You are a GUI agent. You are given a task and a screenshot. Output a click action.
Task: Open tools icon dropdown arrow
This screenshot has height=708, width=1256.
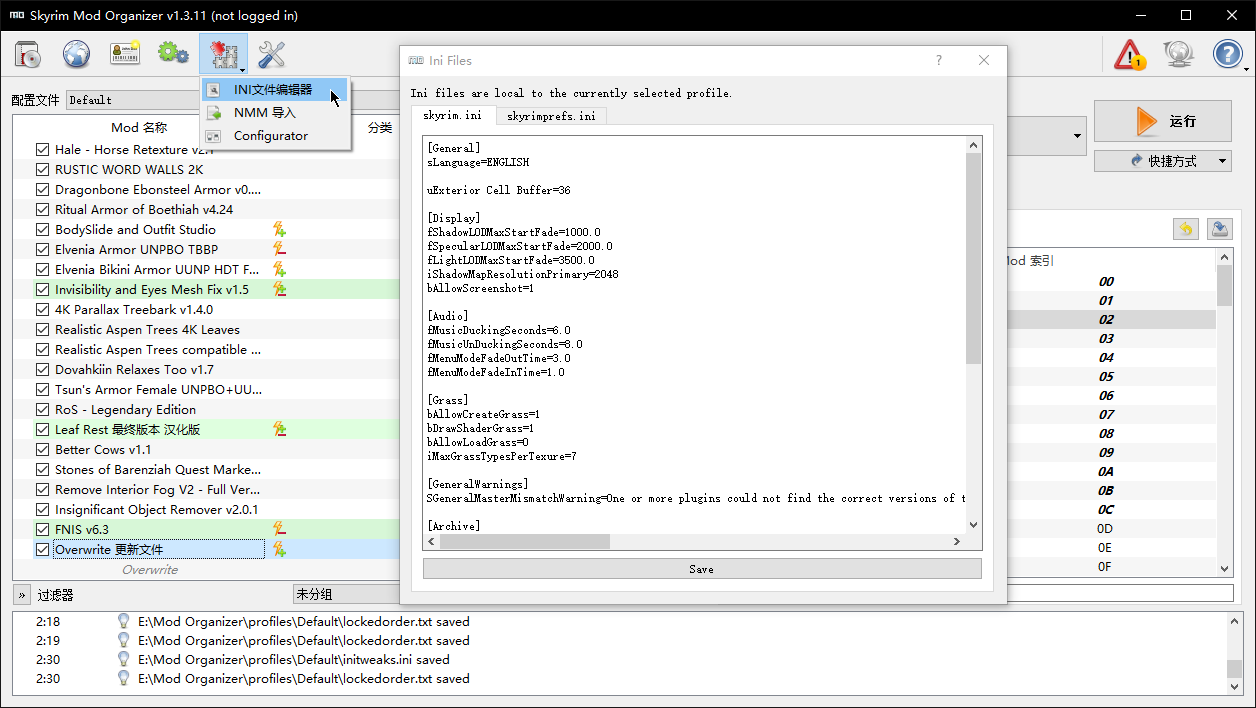pyautogui.click(x=242, y=70)
